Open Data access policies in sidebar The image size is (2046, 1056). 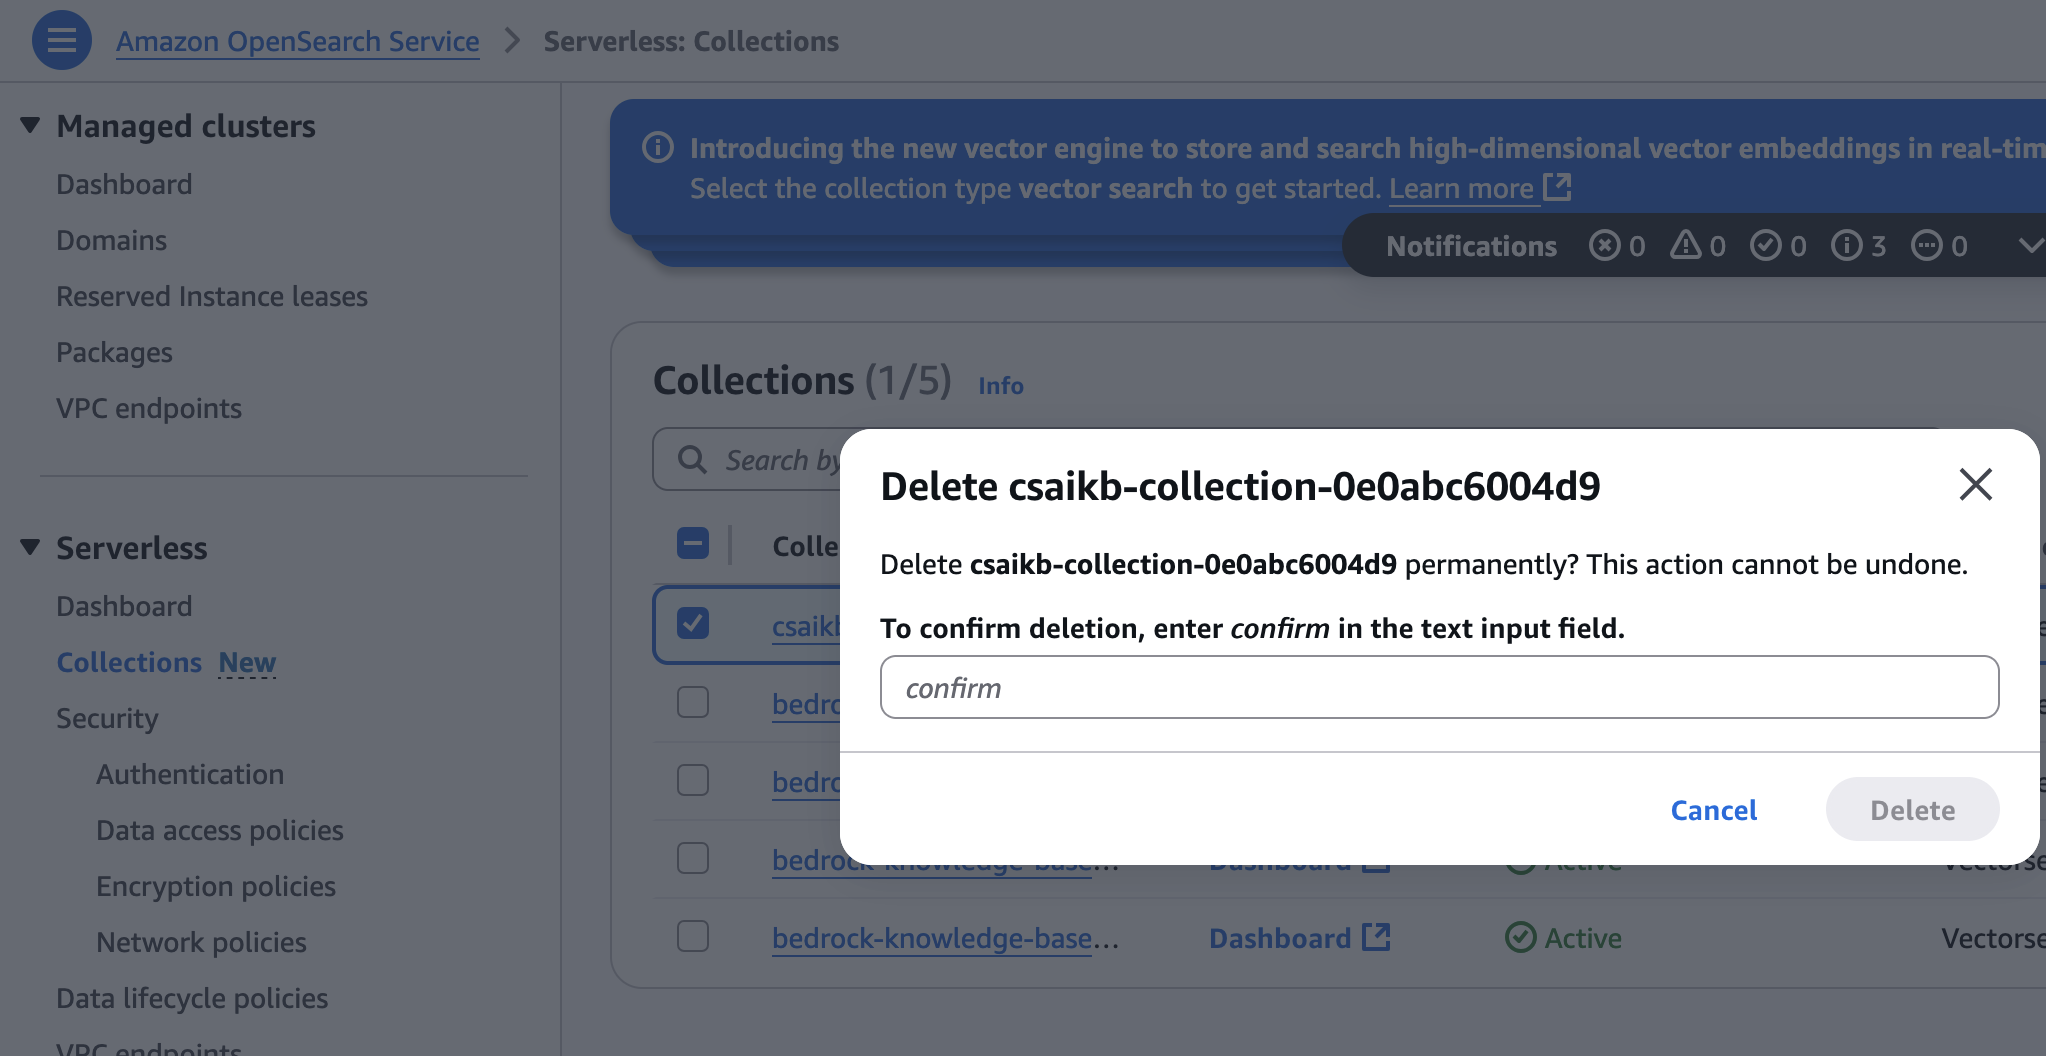point(219,830)
